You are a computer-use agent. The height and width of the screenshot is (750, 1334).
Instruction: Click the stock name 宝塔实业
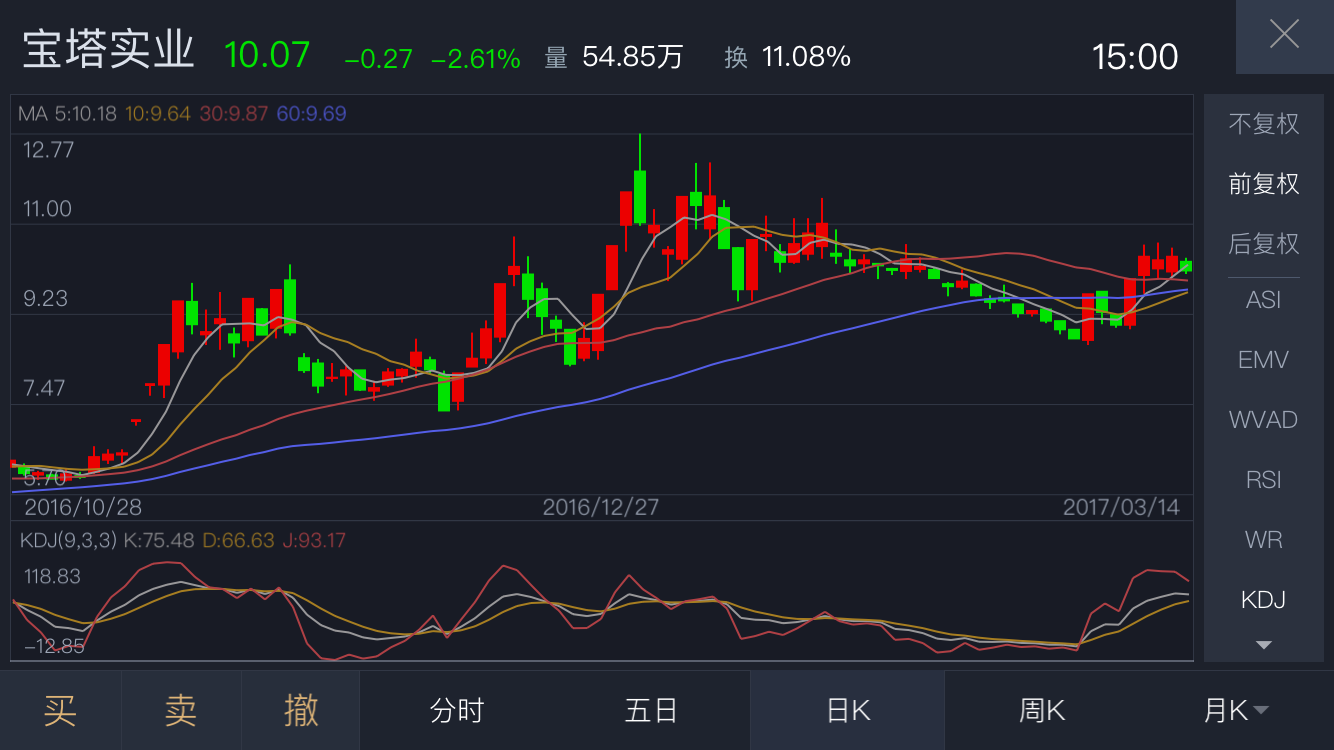[x=108, y=51]
